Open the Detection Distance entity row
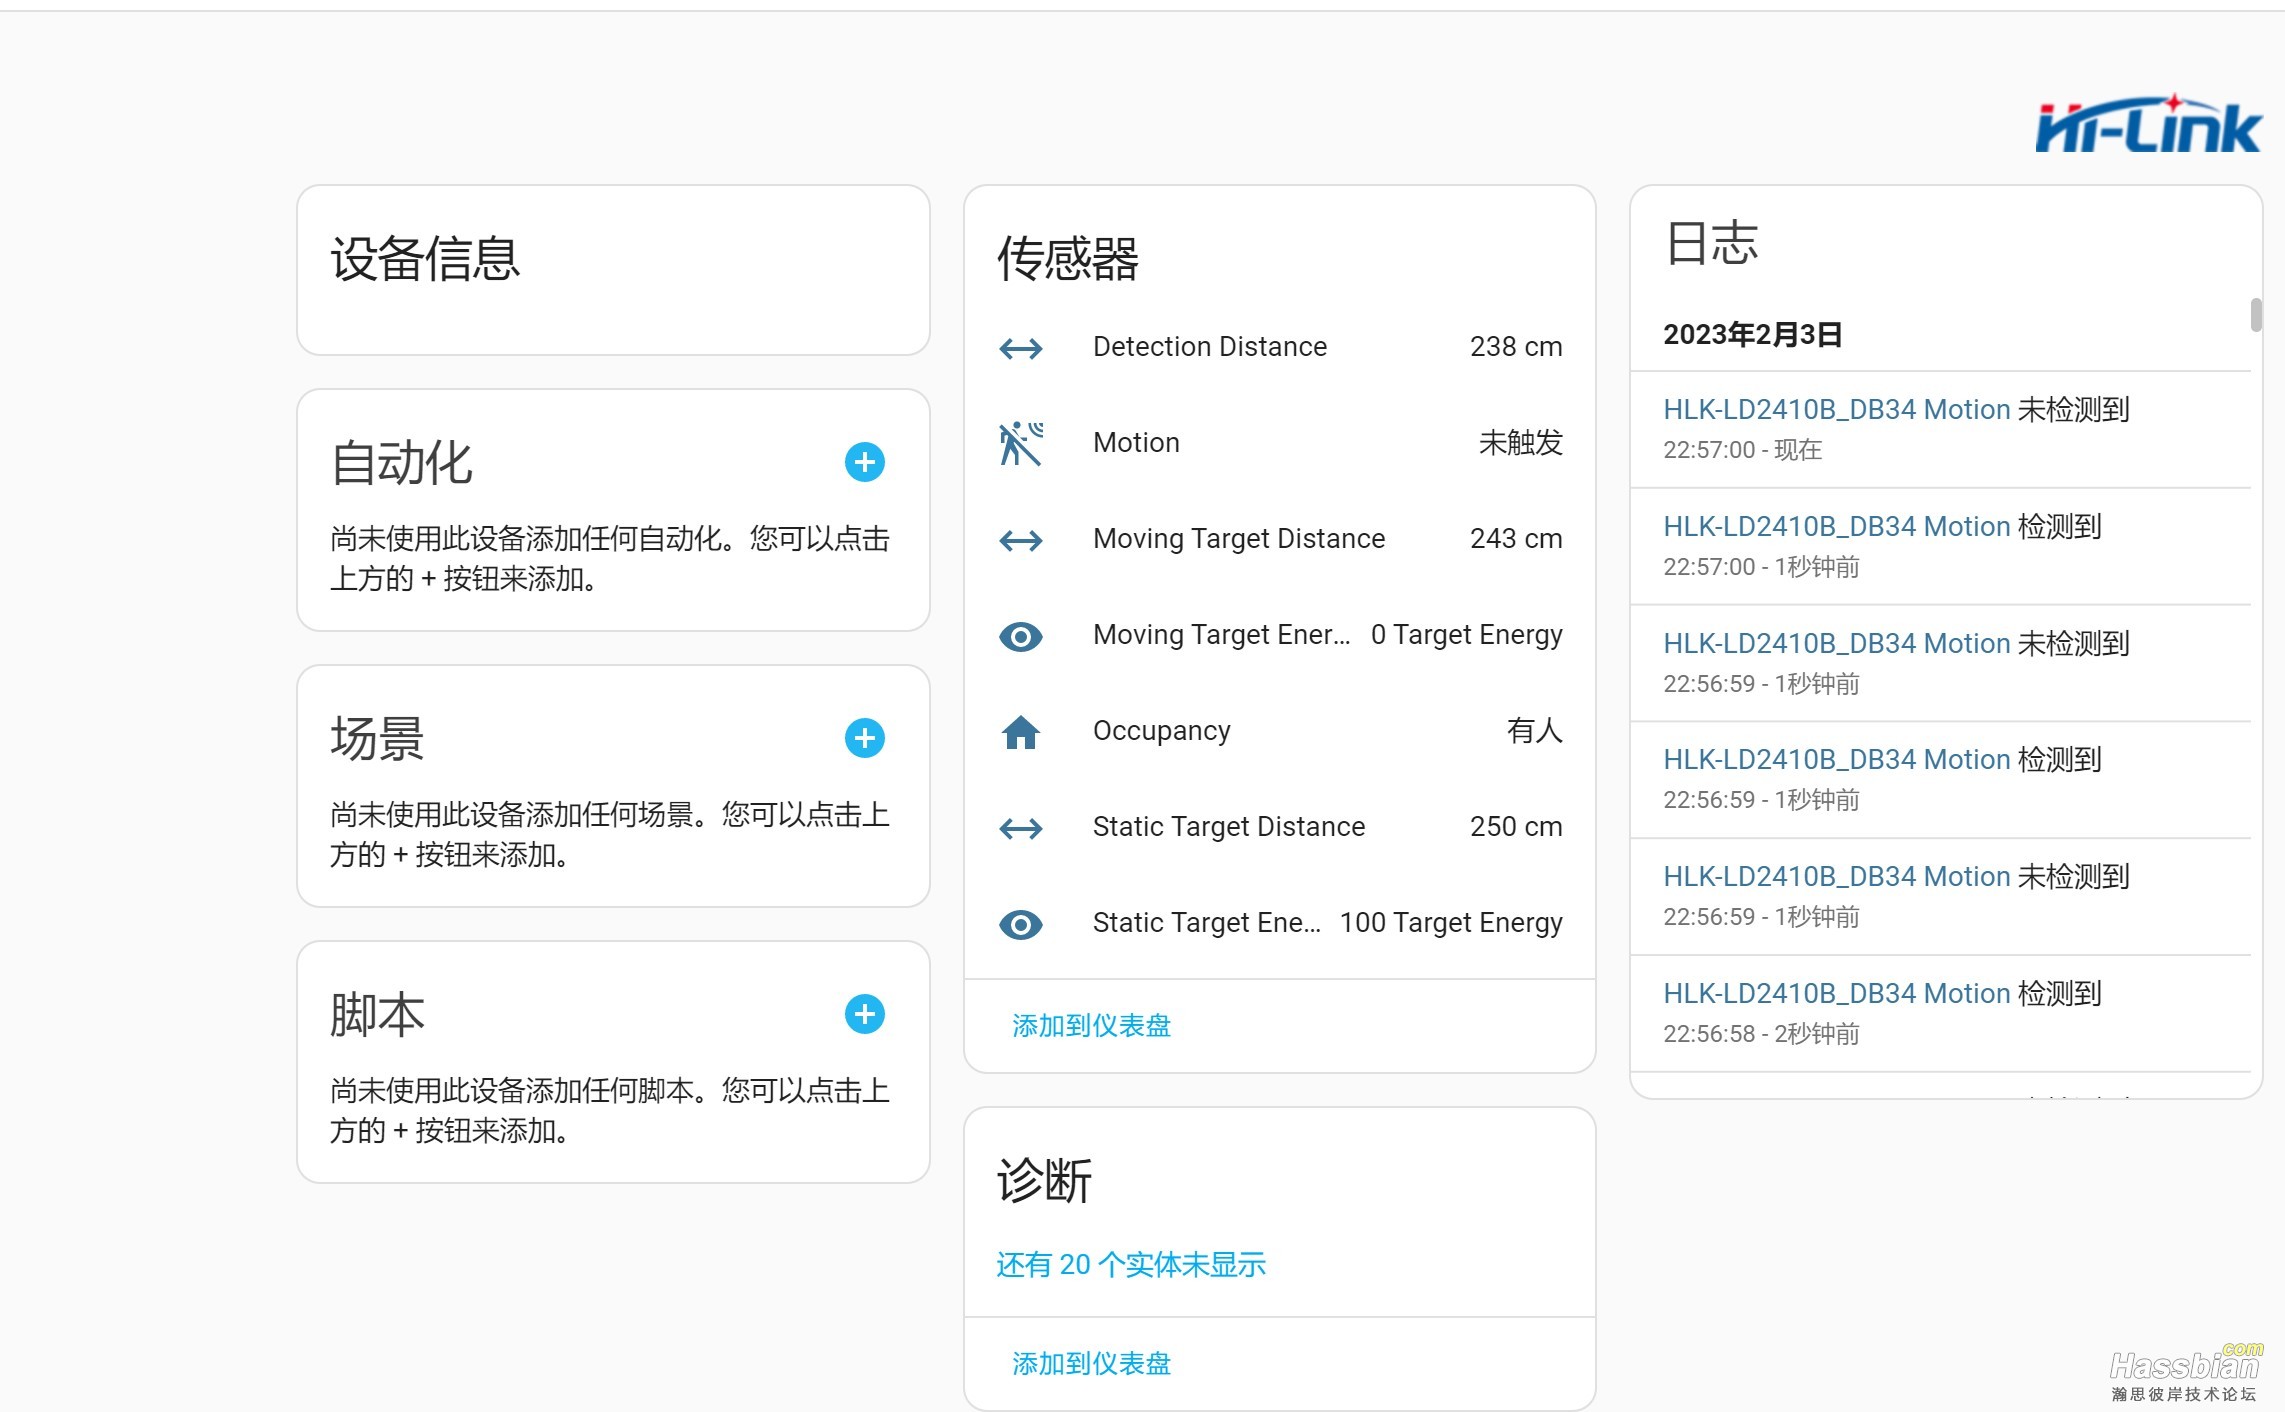The image size is (2285, 1412). 1279,347
